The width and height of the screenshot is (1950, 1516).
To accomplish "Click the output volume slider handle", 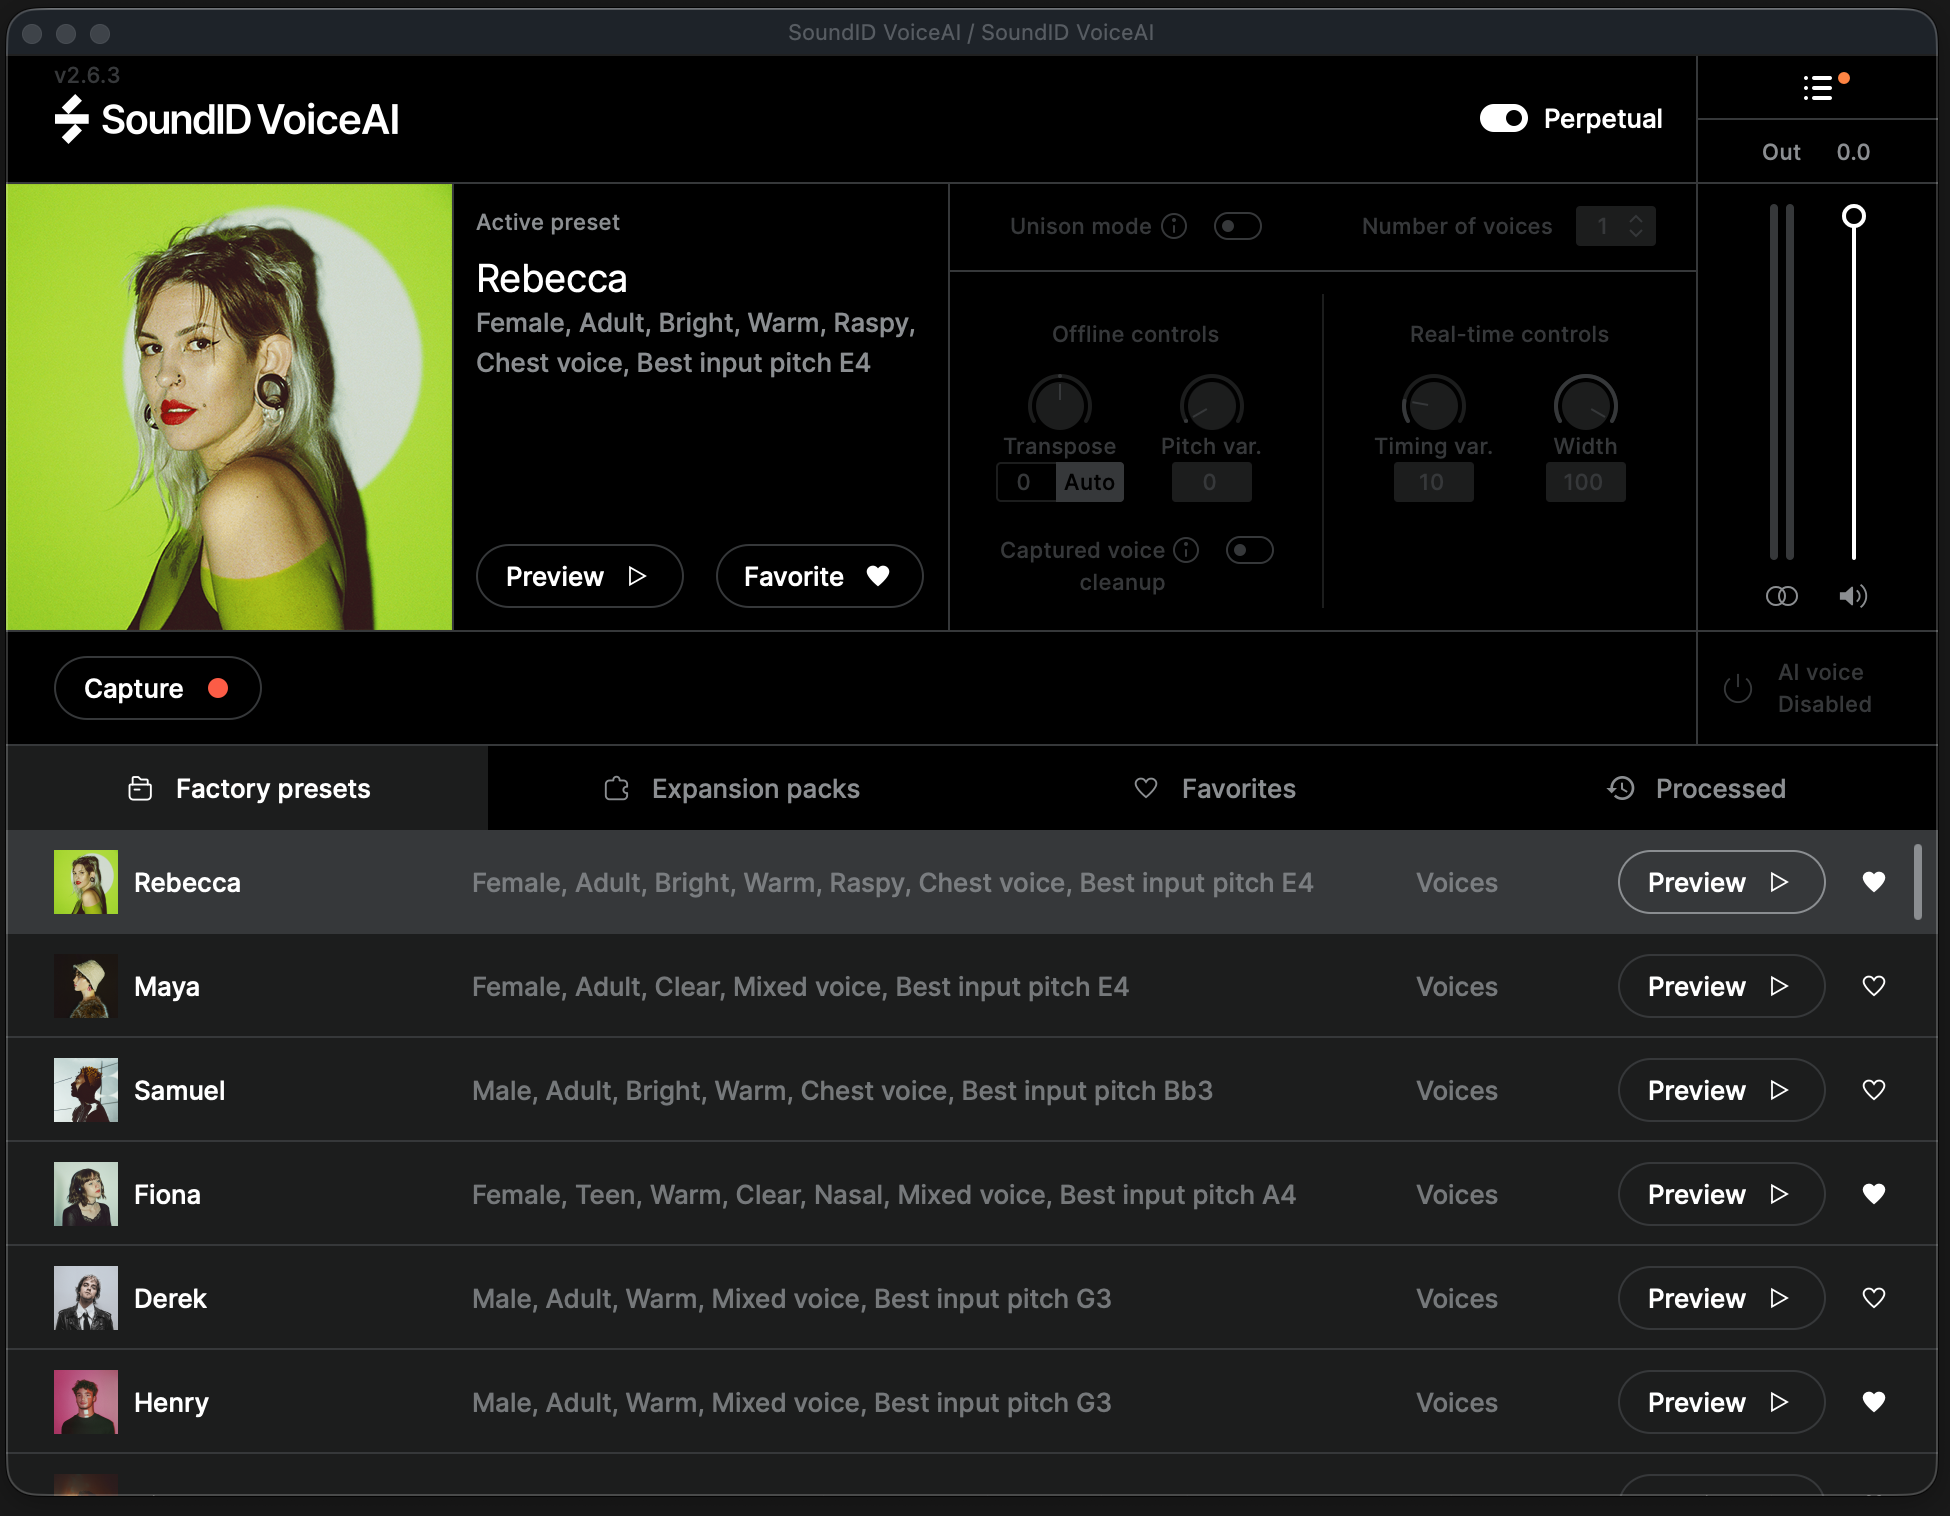I will coord(1854,216).
